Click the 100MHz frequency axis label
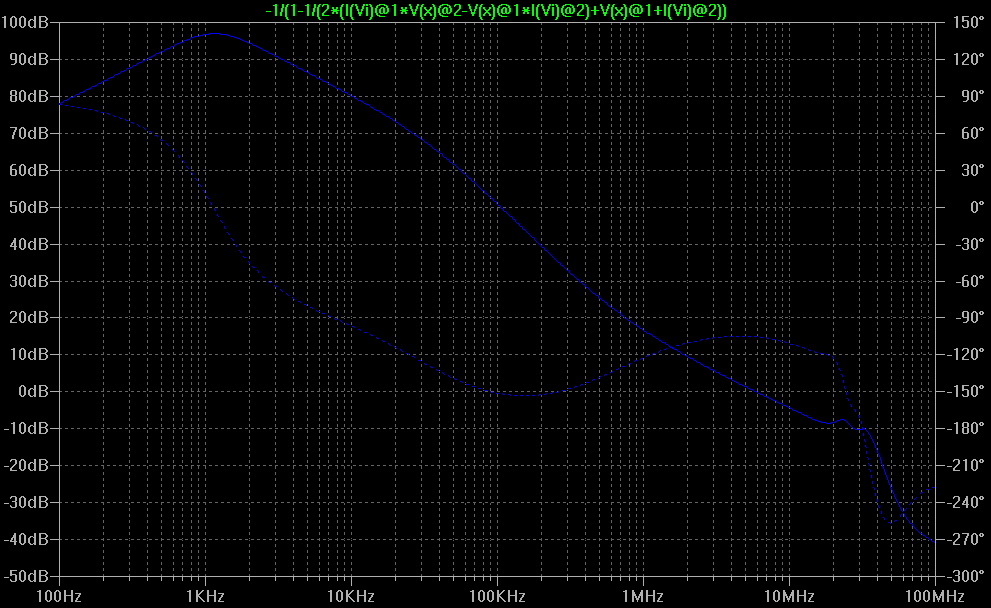The width and height of the screenshot is (991, 608). click(x=935, y=597)
